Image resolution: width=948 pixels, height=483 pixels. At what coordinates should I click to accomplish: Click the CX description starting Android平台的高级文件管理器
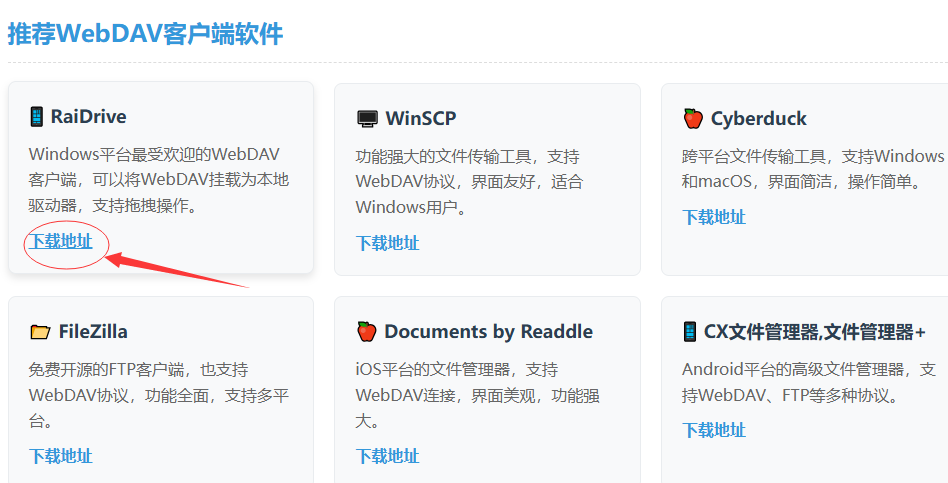point(809,382)
